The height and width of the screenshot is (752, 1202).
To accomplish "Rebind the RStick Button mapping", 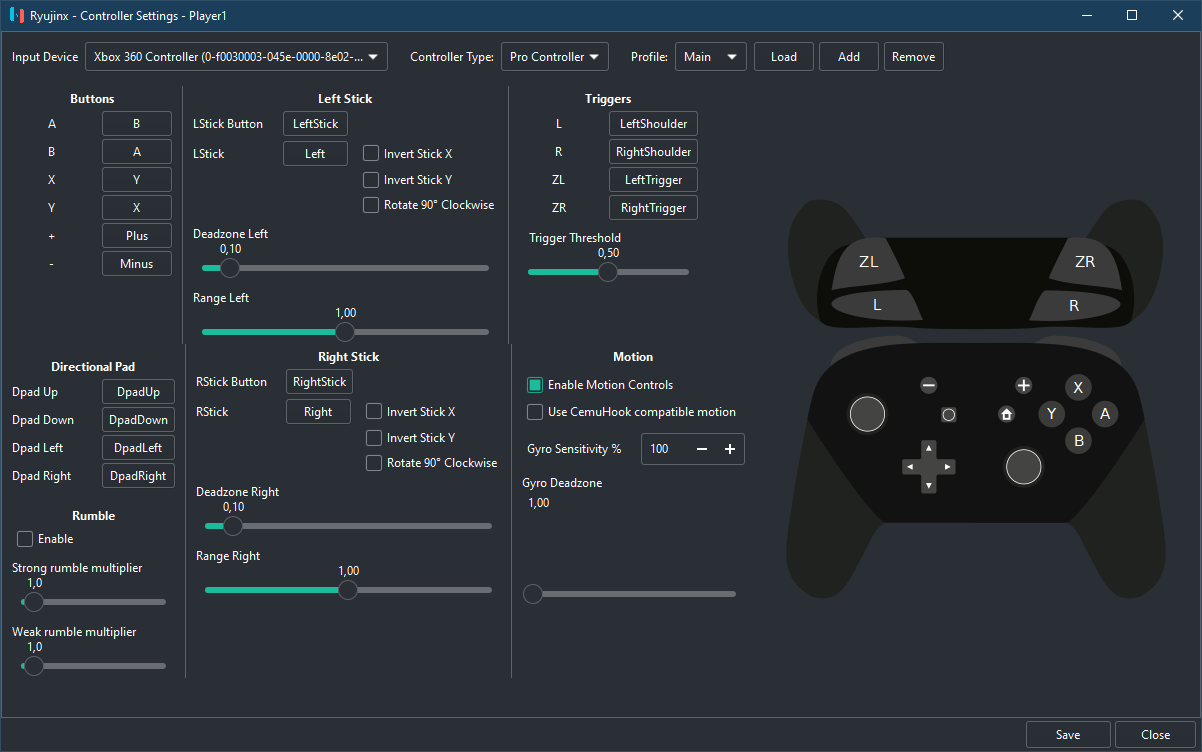I will click(320, 382).
